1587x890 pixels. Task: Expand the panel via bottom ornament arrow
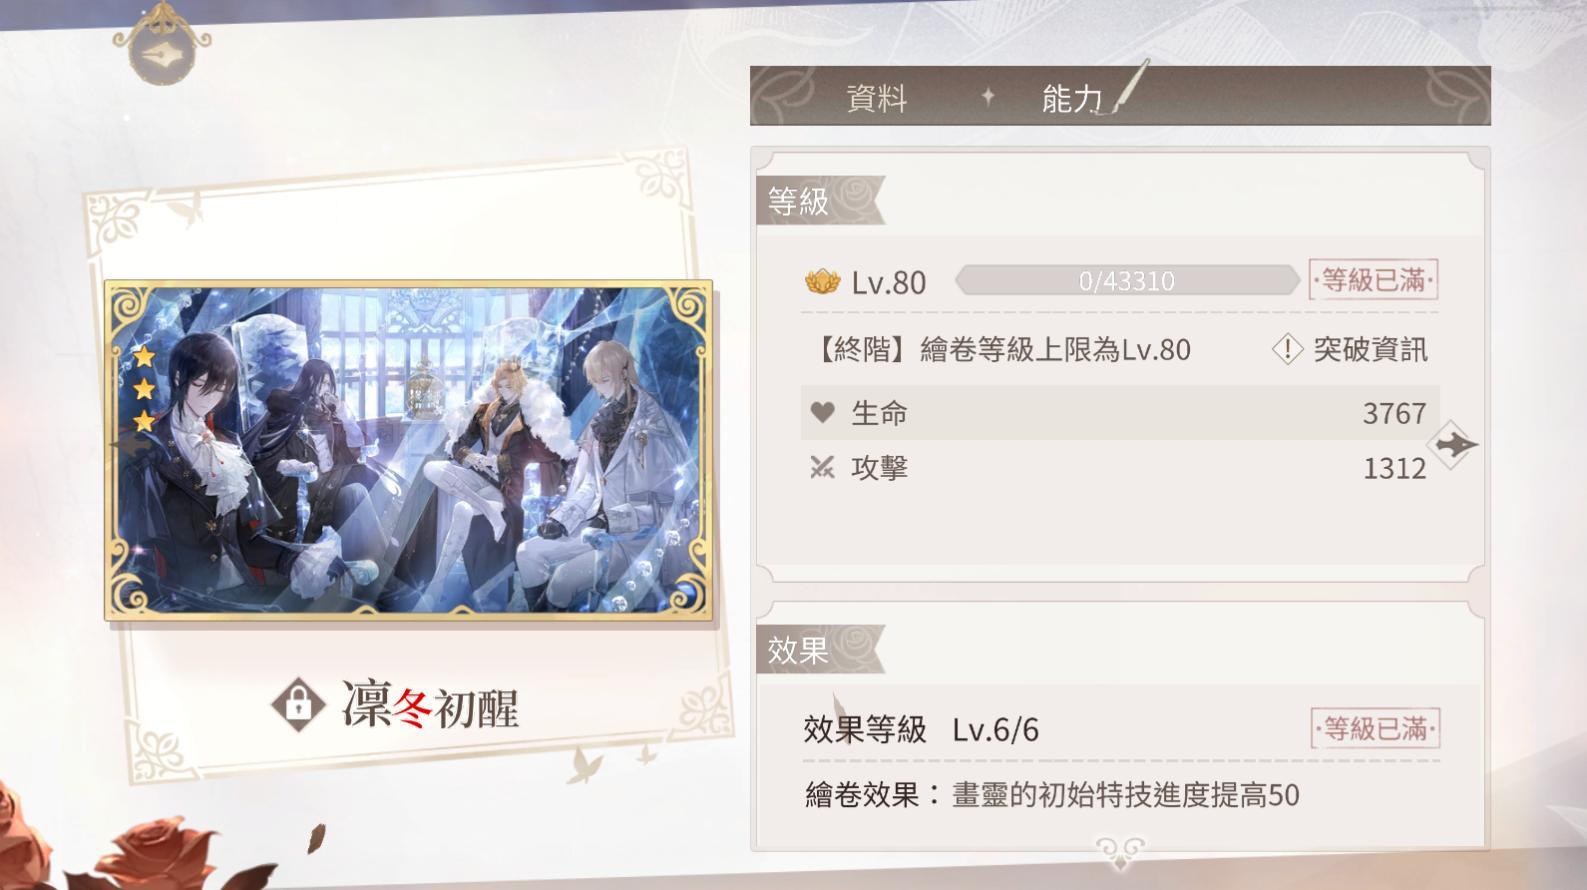(1120, 851)
